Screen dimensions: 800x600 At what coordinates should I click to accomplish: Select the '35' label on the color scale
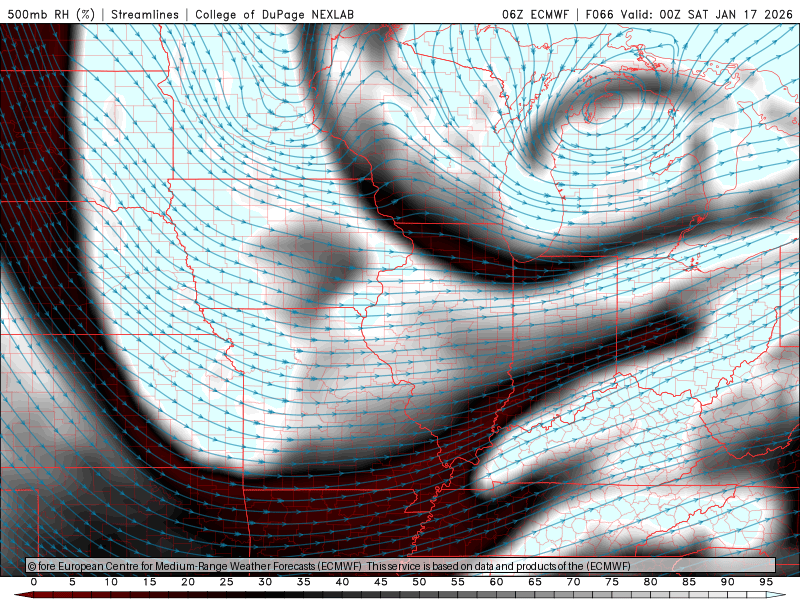(x=304, y=582)
